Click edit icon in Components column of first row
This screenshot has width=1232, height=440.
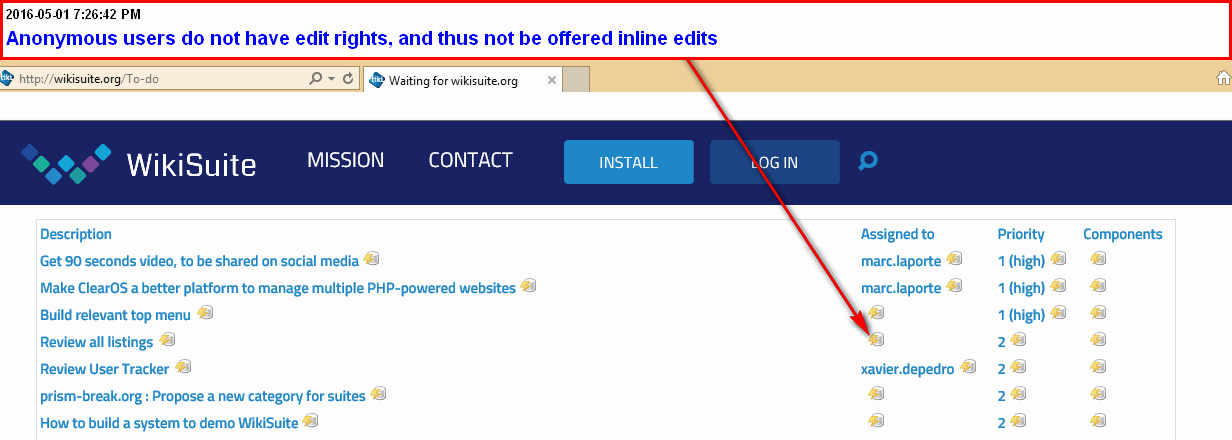(x=1098, y=260)
